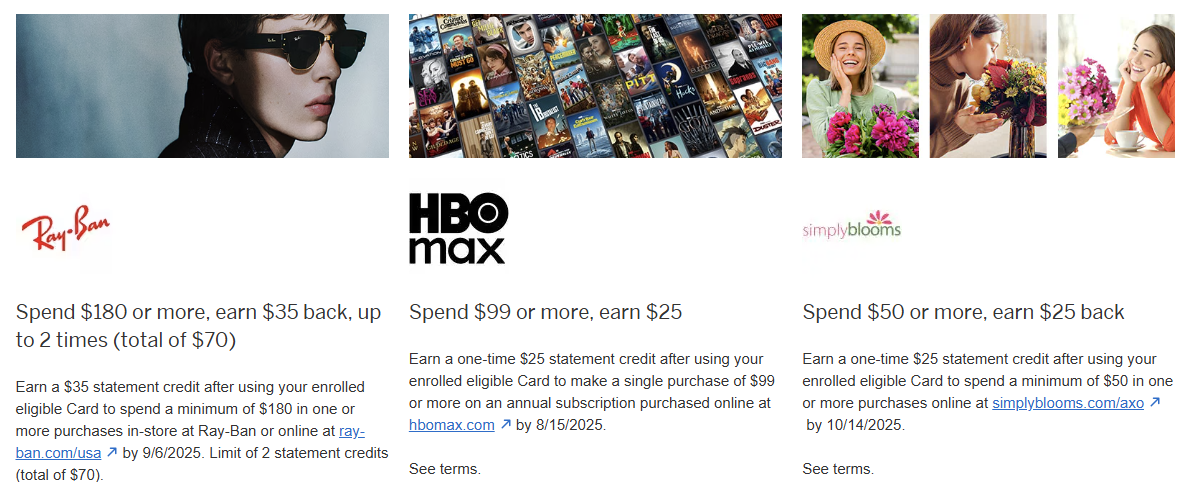Click external-link arrow after simplyblooms.com/axo
Screen dimensions: 1190x482
[x=1155, y=403]
